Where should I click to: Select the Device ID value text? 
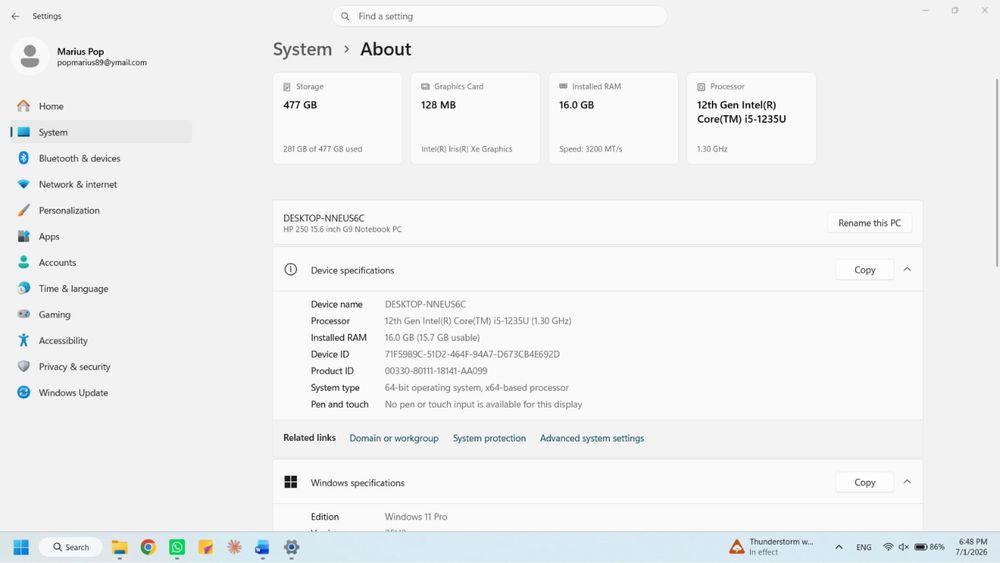click(472, 354)
